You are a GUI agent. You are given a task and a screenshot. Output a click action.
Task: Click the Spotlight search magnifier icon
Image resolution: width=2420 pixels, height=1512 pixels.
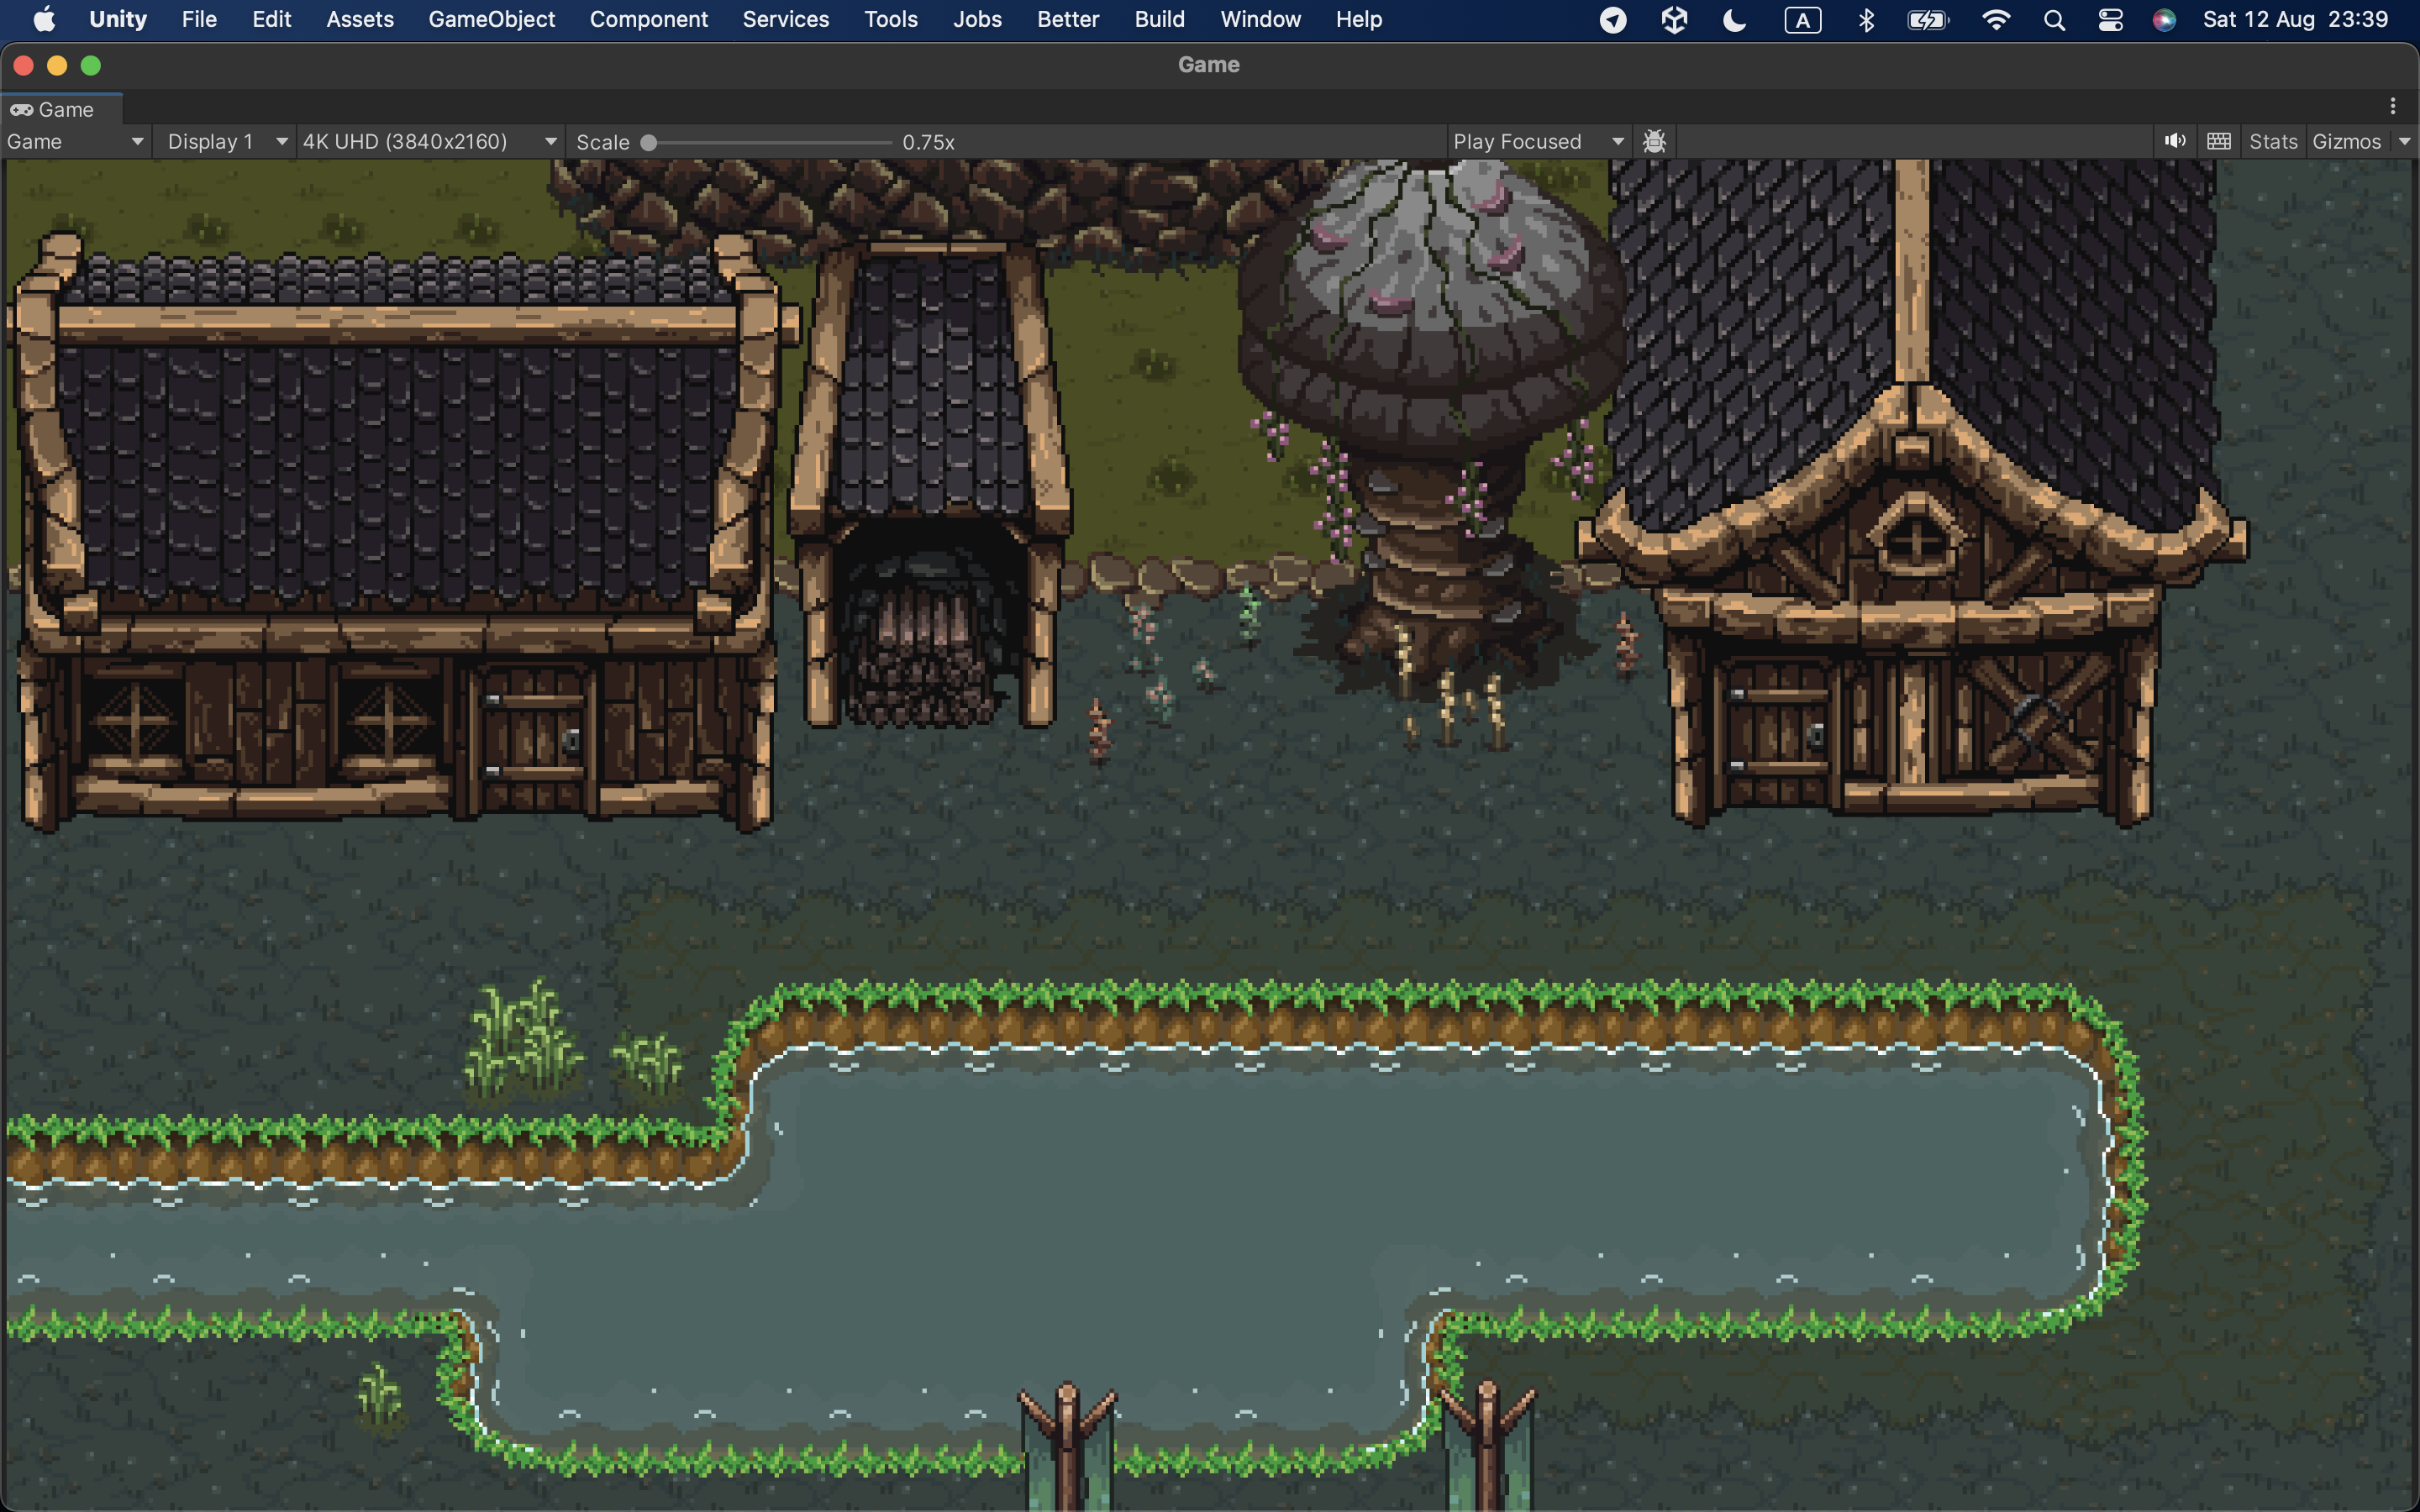pyautogui.click(x=2054, y=20)
